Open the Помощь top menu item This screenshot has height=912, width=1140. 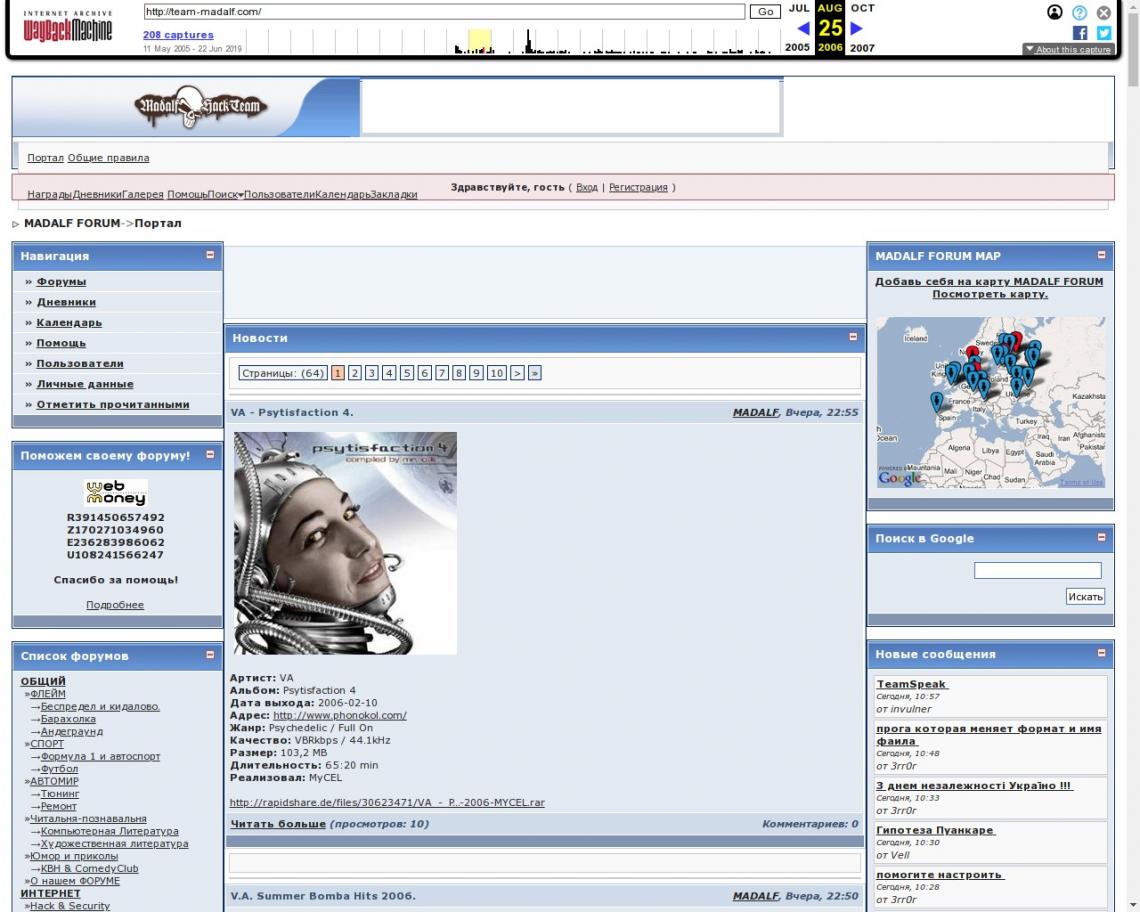(x=188, y=194)
